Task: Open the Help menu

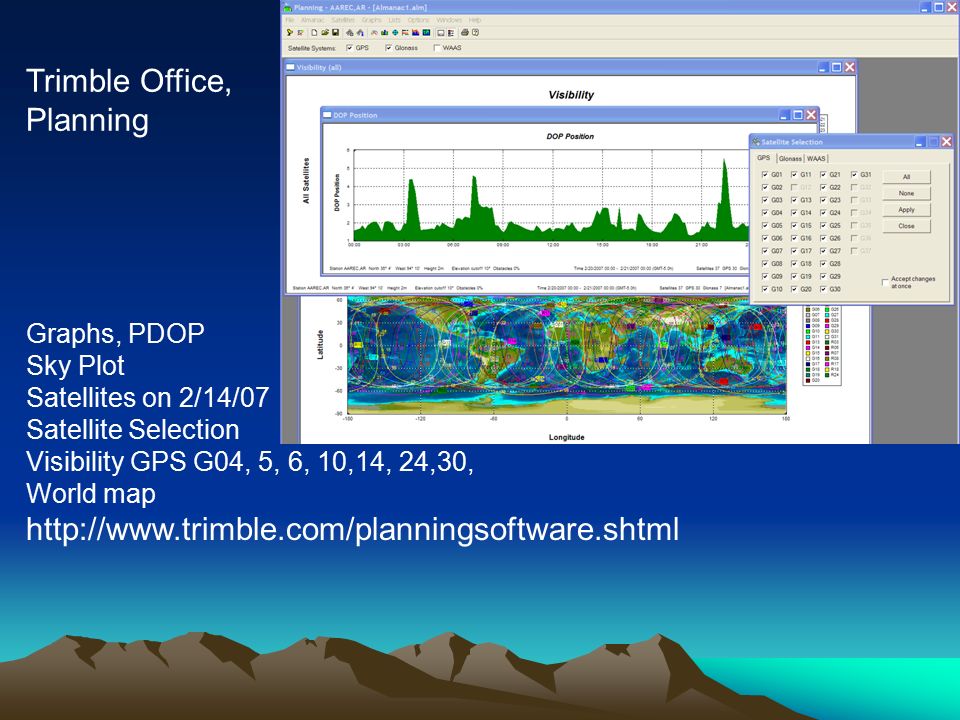Action: pos(474,20)
